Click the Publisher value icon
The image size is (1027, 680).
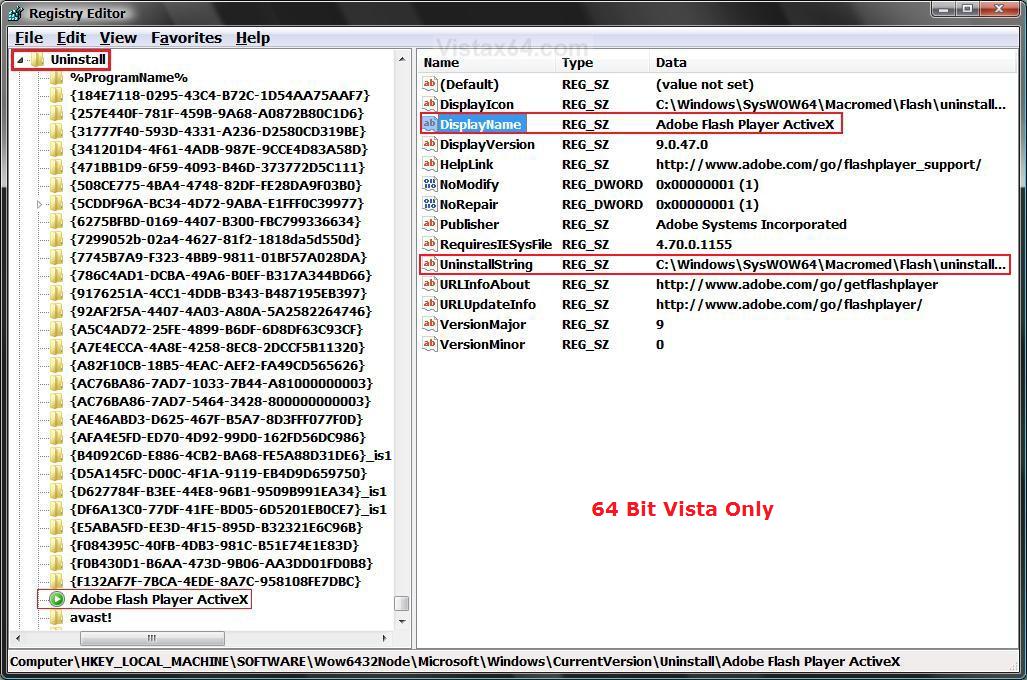click(x=430, y=224)
